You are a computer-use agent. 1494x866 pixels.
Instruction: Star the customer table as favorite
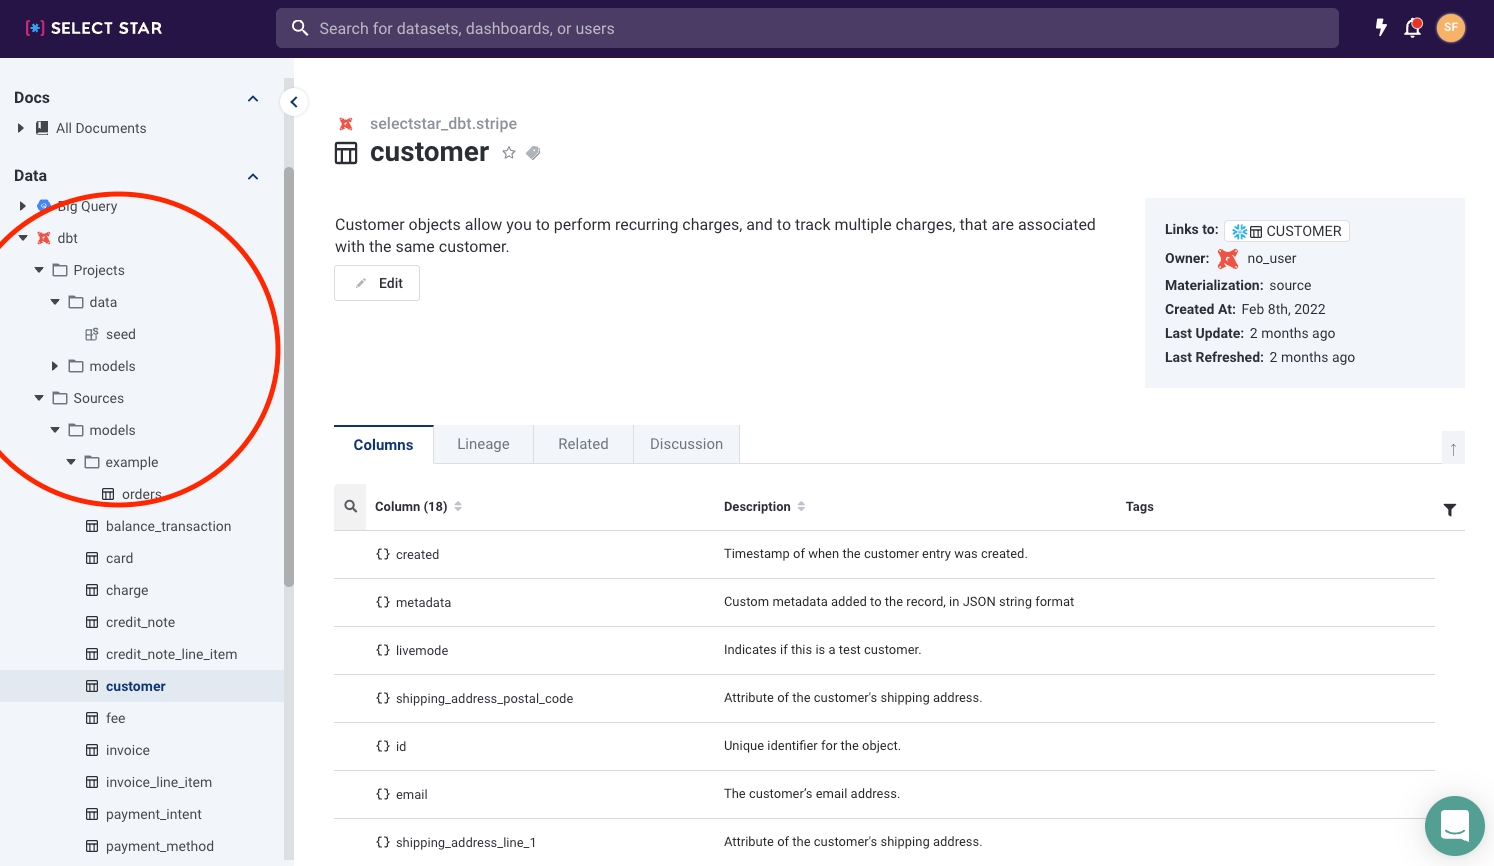(509, 153)
